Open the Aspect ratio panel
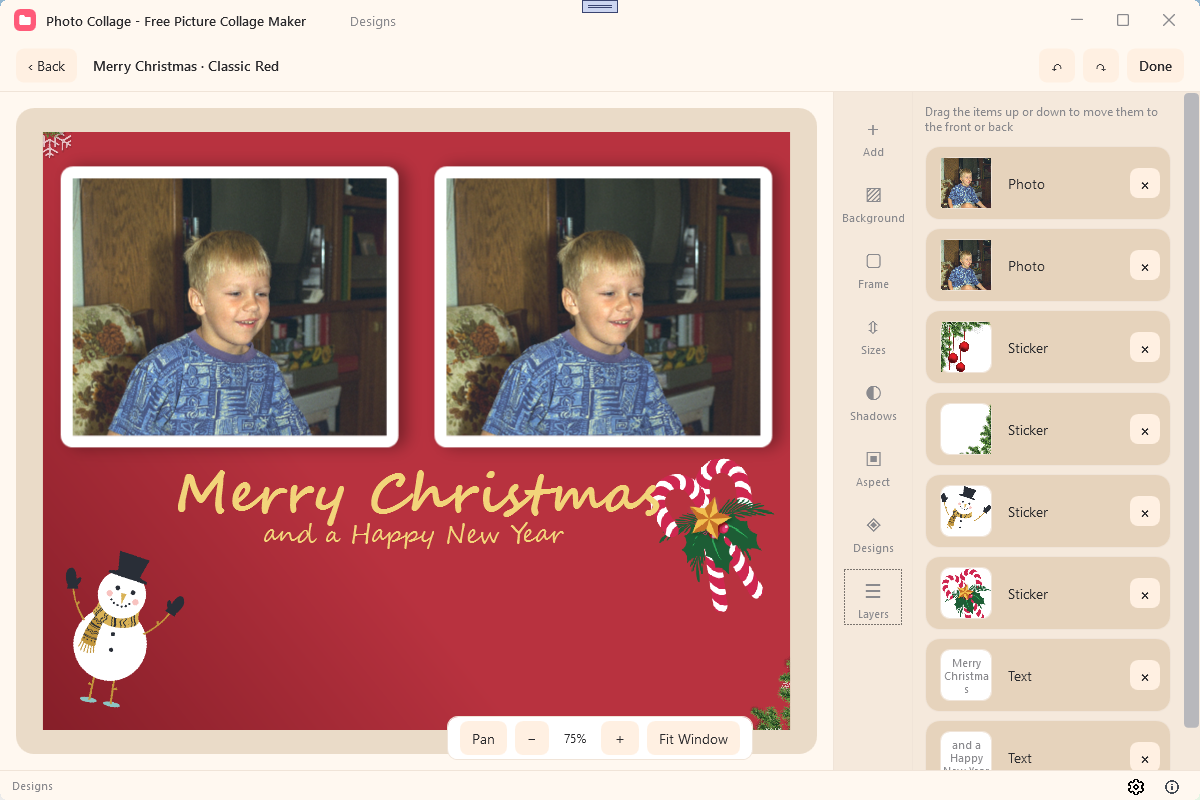Screen dimensions: 1200x800 pyautogui.click(x=873, y=470)
